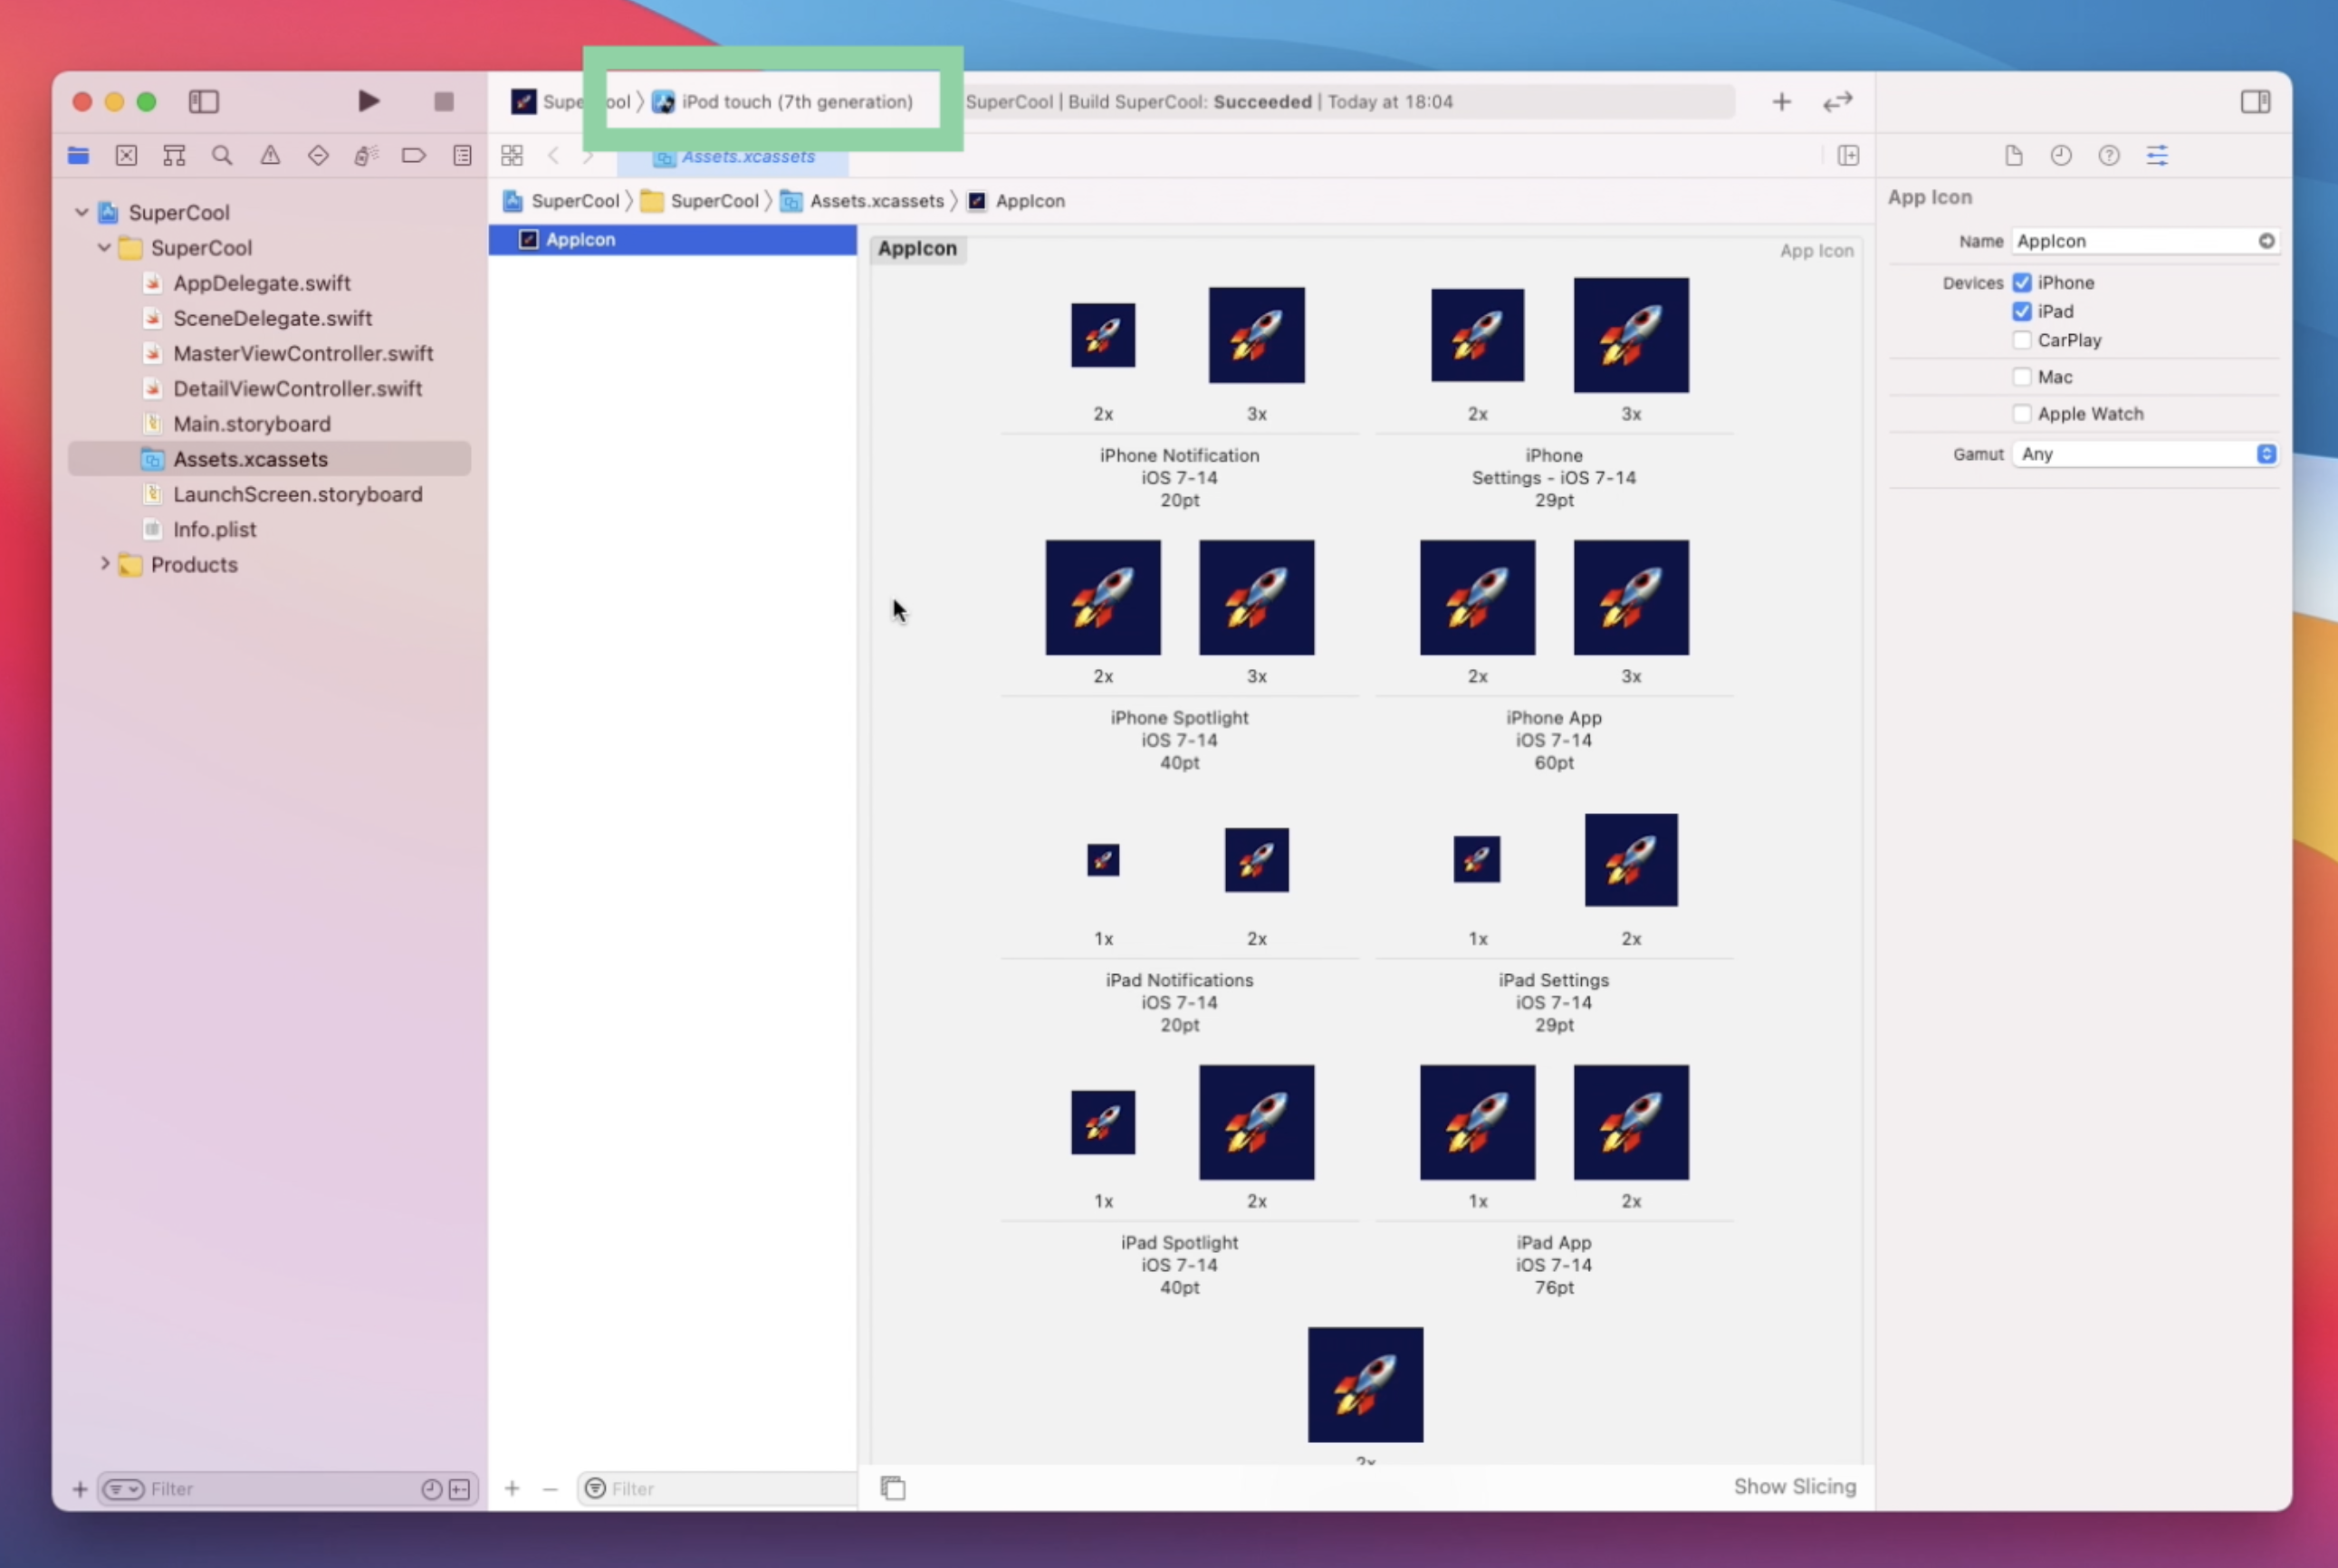
Task: Select the iPhone App 60pt 3x icon
Action: point(1630,598)
